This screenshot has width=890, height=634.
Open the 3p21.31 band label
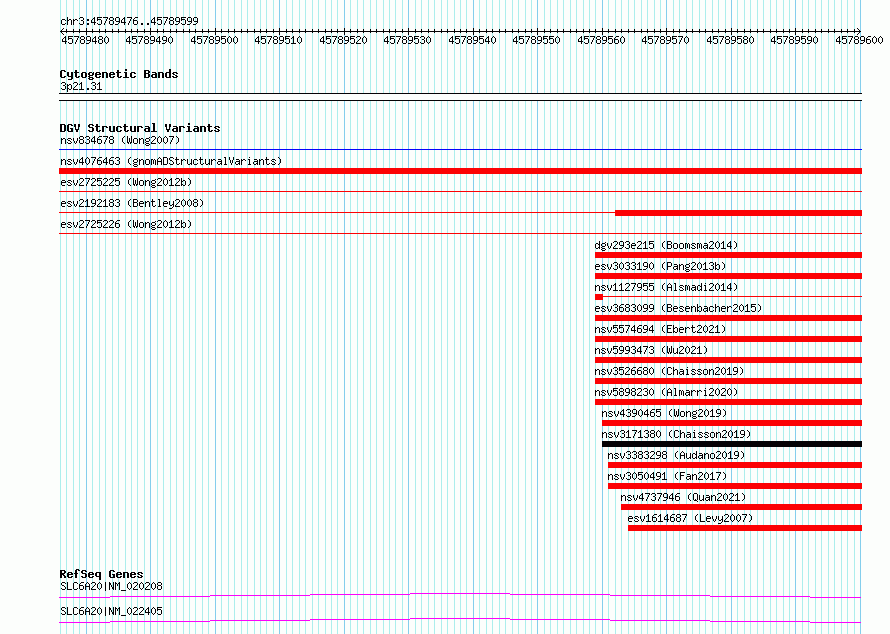81,87
